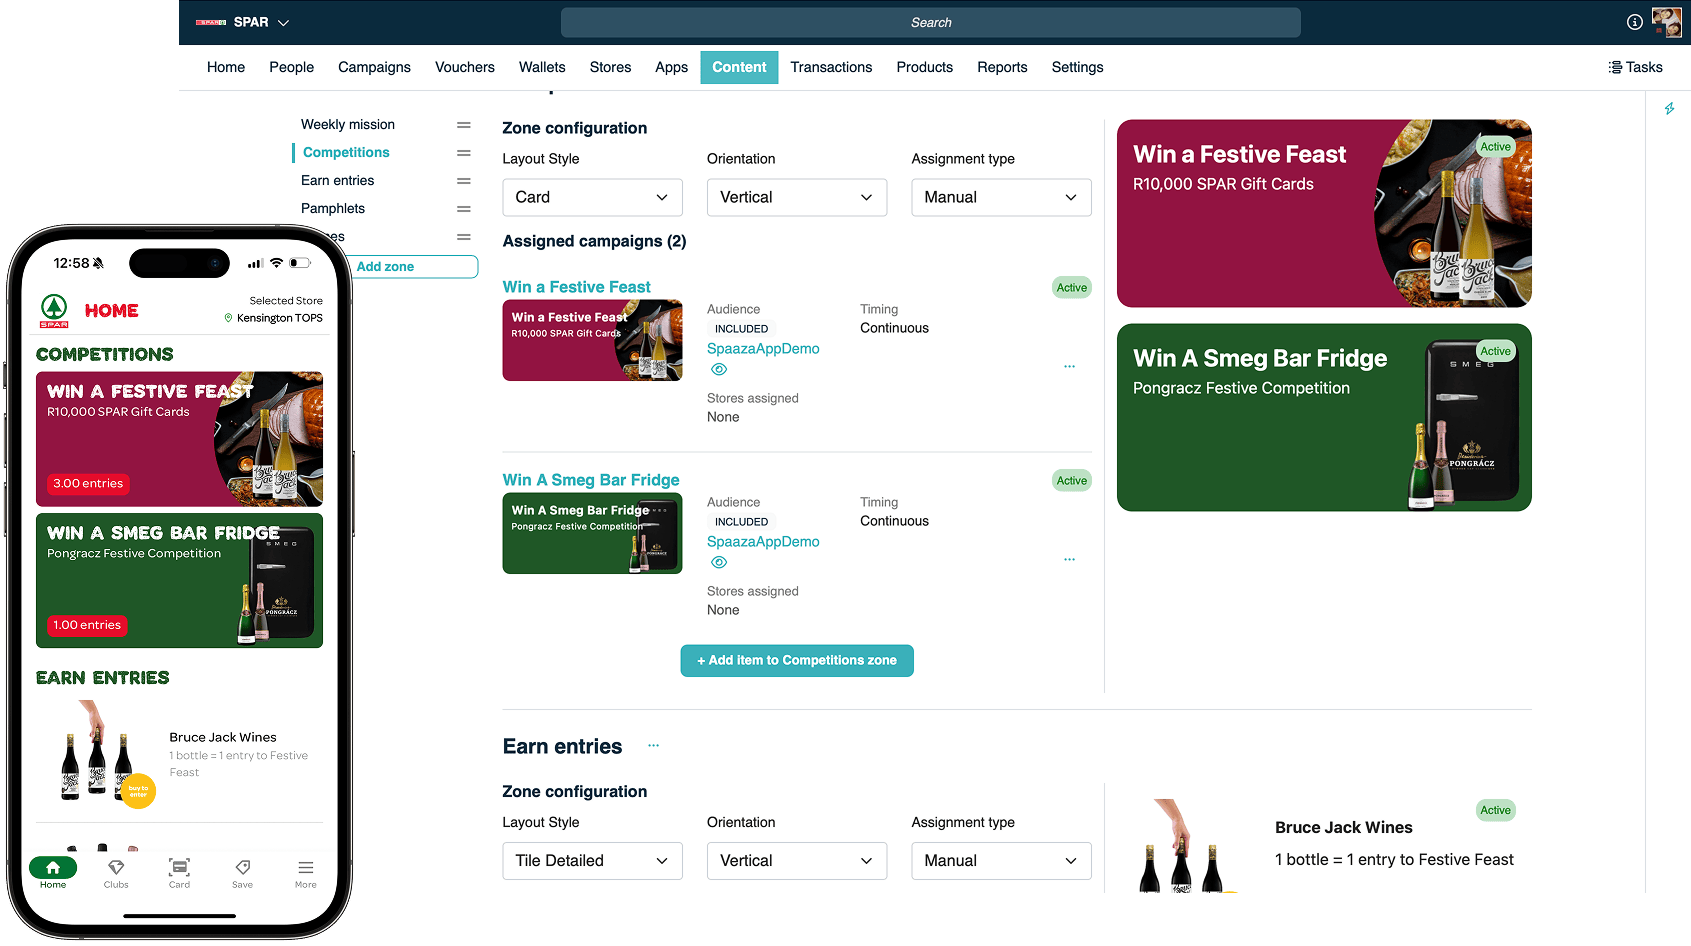Tap Win A Festive Feast card in phone
The height and width of the screenshot is (946, 1691).
(179, 439)
